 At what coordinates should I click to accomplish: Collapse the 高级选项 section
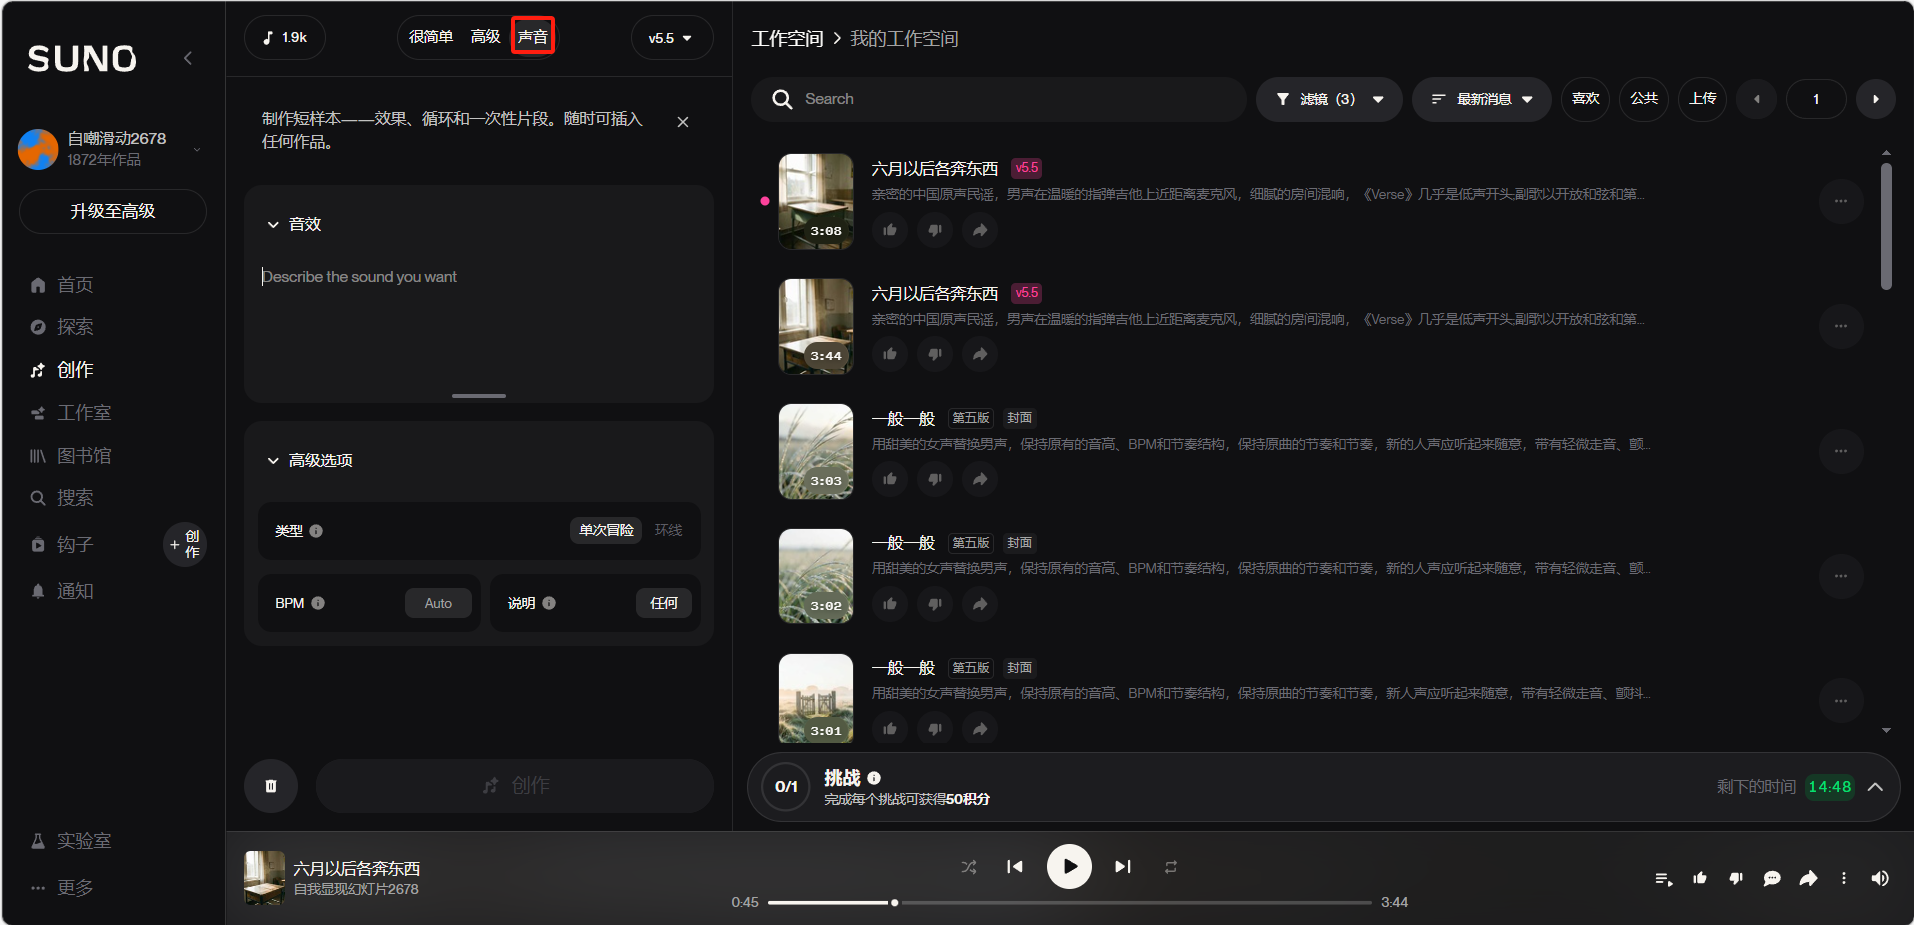[x=273, y=461]
